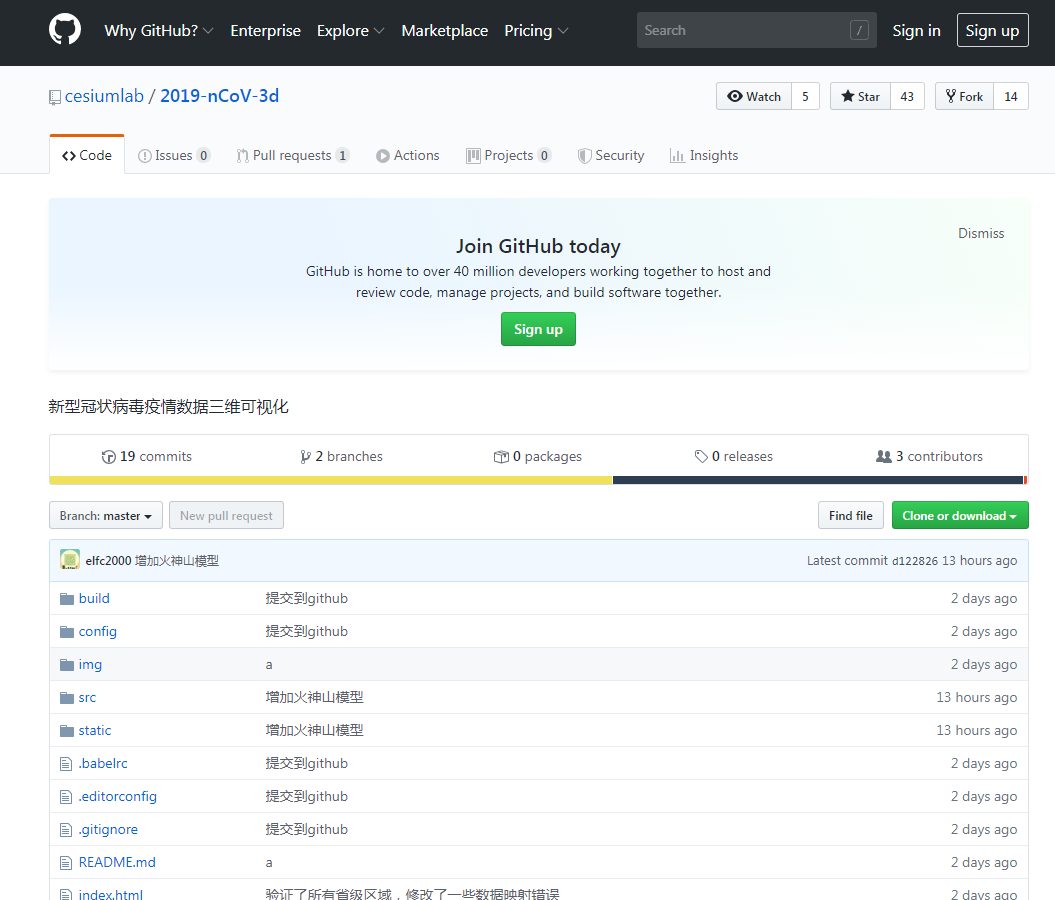The image size is (1055, 900).
Task: Star the 2019-nCoV-3d repository
Action: [861, 96]
